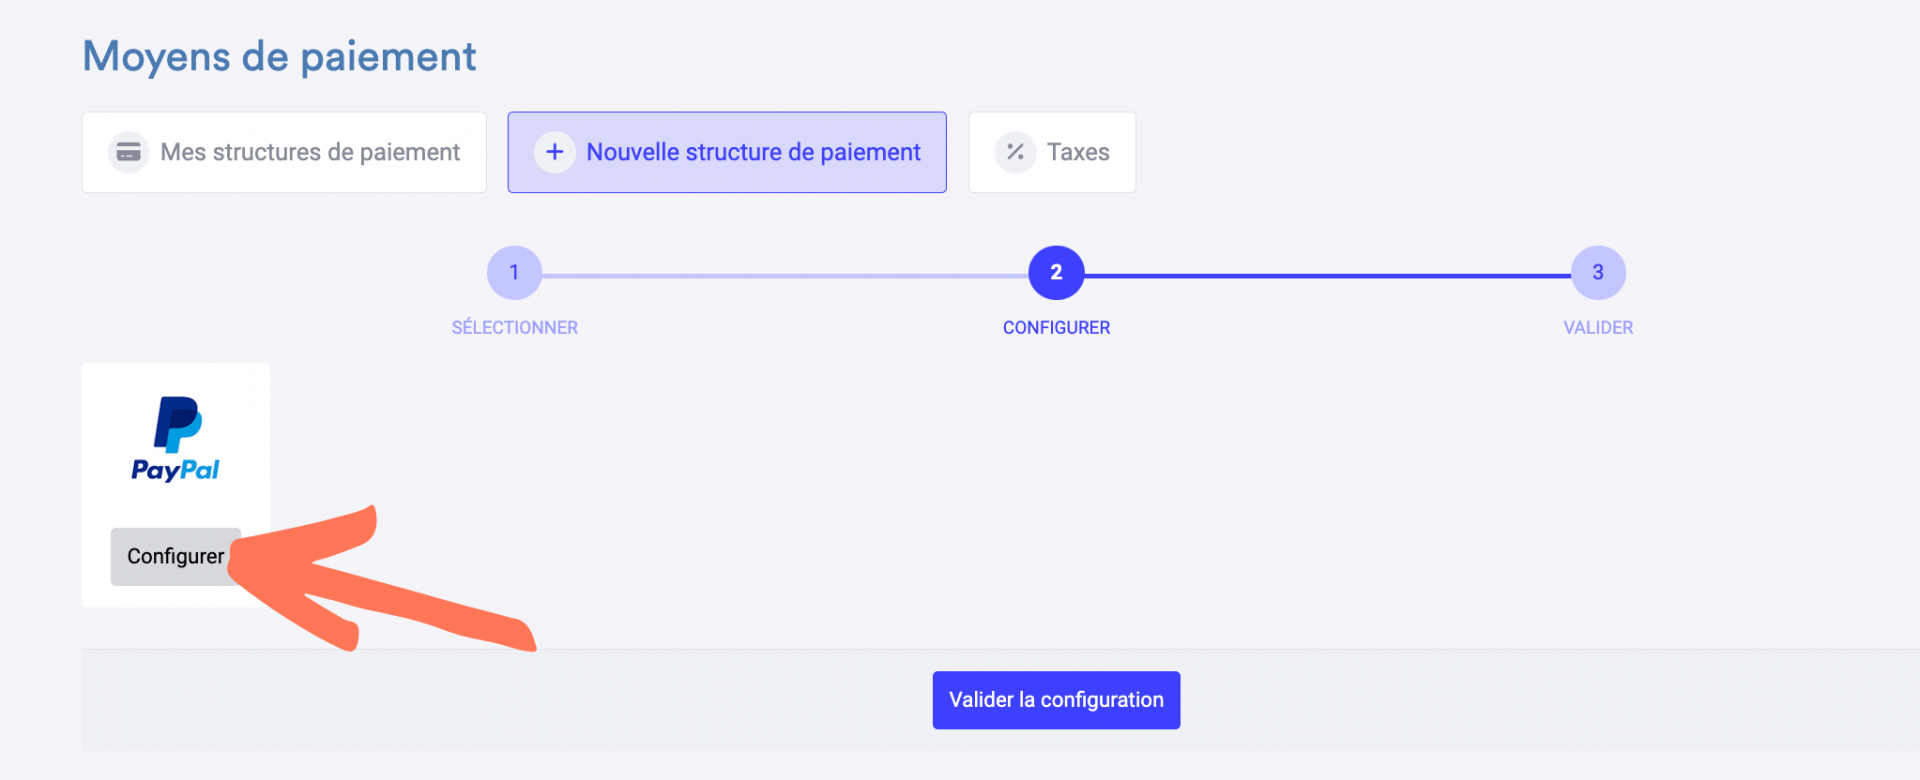Viewport: 1920px width, 780px height.
Task: Click Configurer button under PayPal
Action: (x=175, y=556)
